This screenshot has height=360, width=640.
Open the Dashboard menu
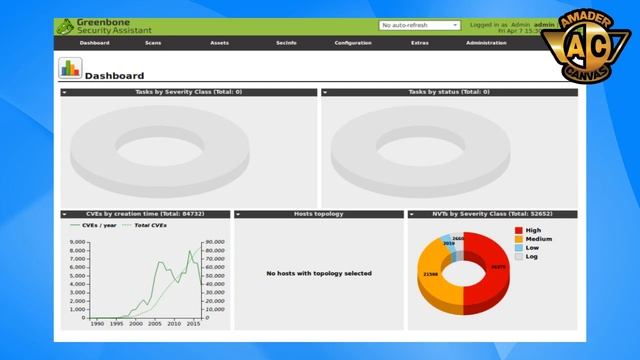(95, 43)
